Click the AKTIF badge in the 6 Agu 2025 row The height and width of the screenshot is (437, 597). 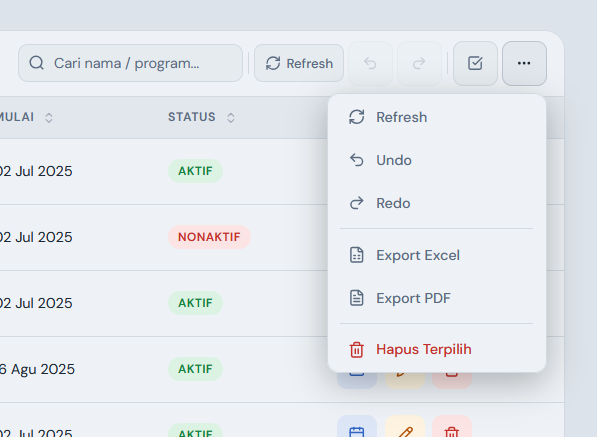195,369
